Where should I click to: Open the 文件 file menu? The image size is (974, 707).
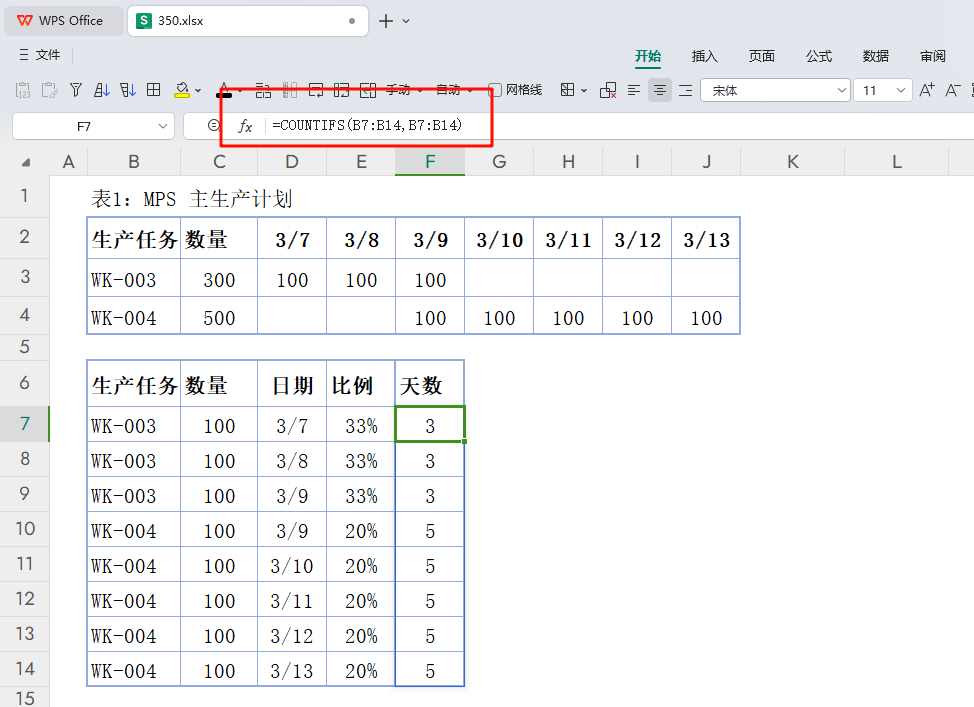pyautogui.click(x=40, y=55)
